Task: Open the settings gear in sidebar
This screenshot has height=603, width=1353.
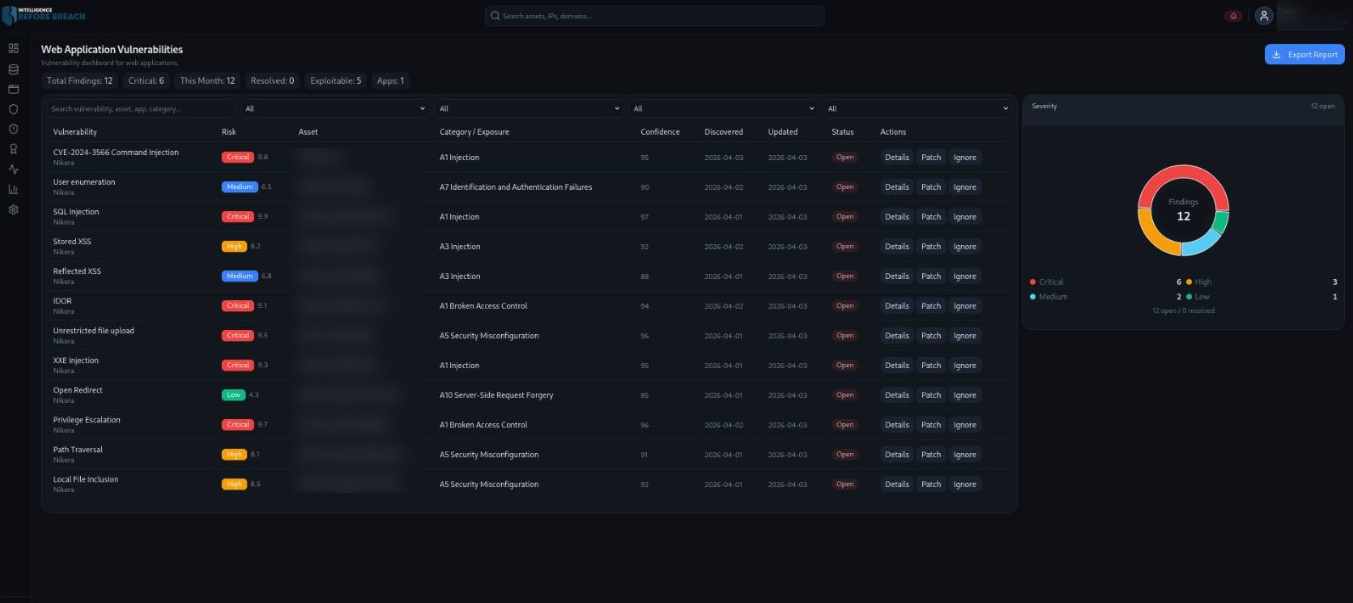Action: 14,210
